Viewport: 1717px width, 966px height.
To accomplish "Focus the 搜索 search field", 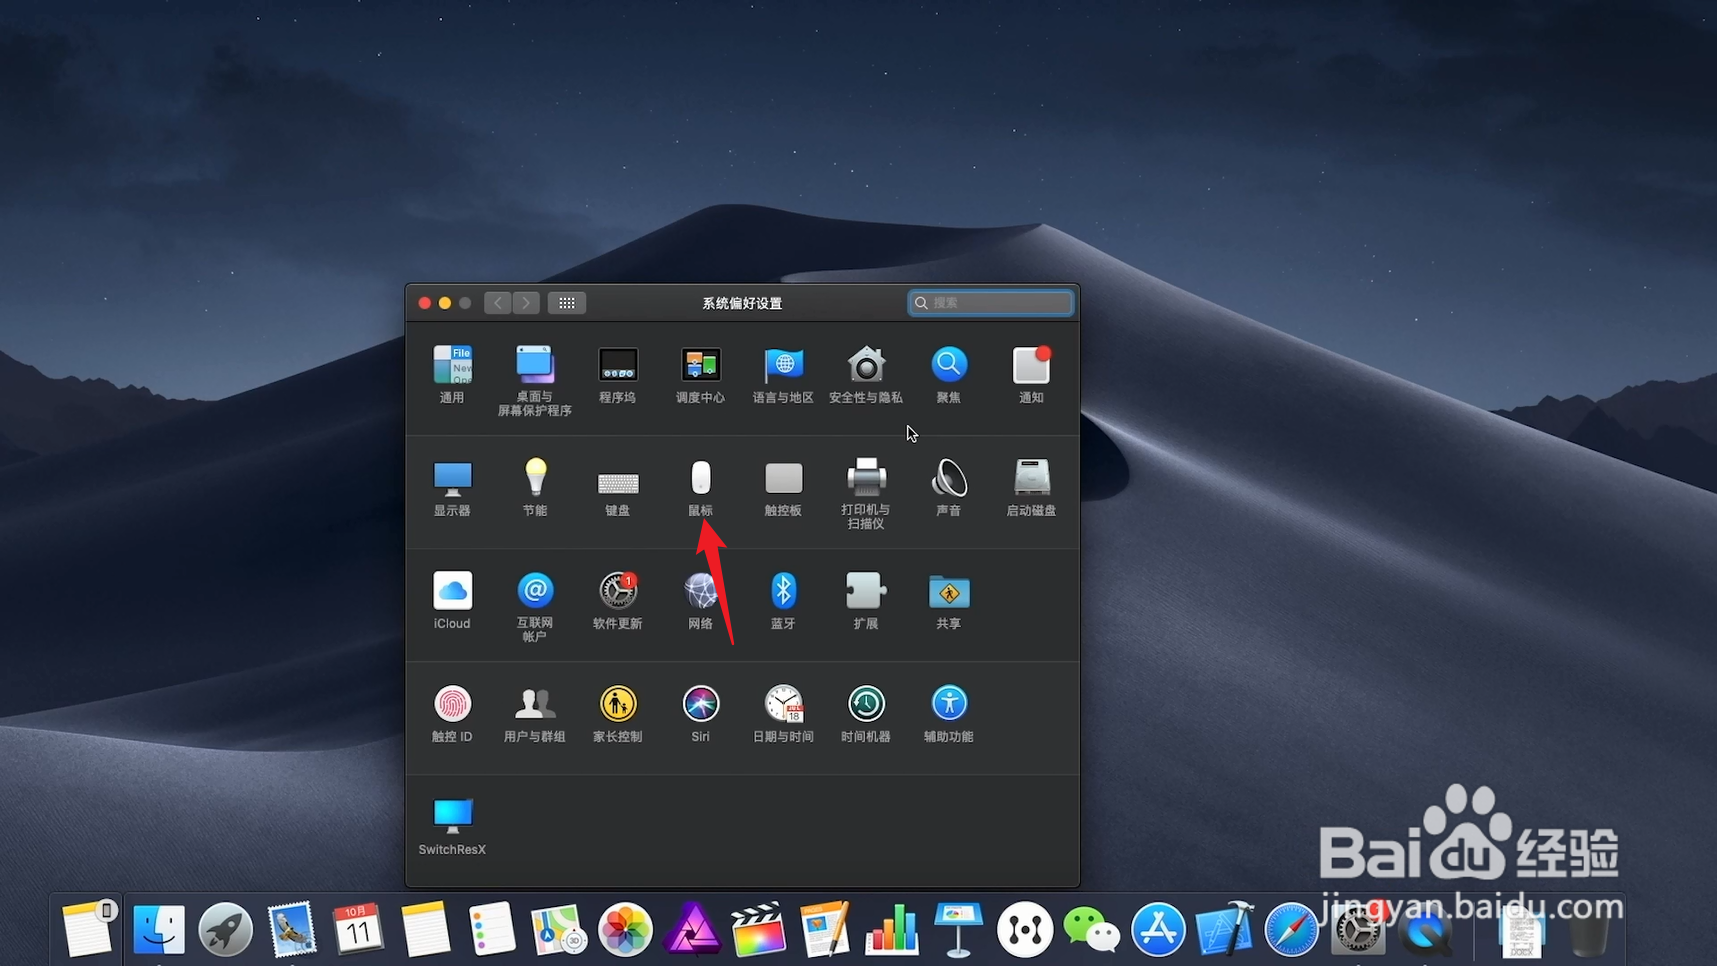I will 991,303.
